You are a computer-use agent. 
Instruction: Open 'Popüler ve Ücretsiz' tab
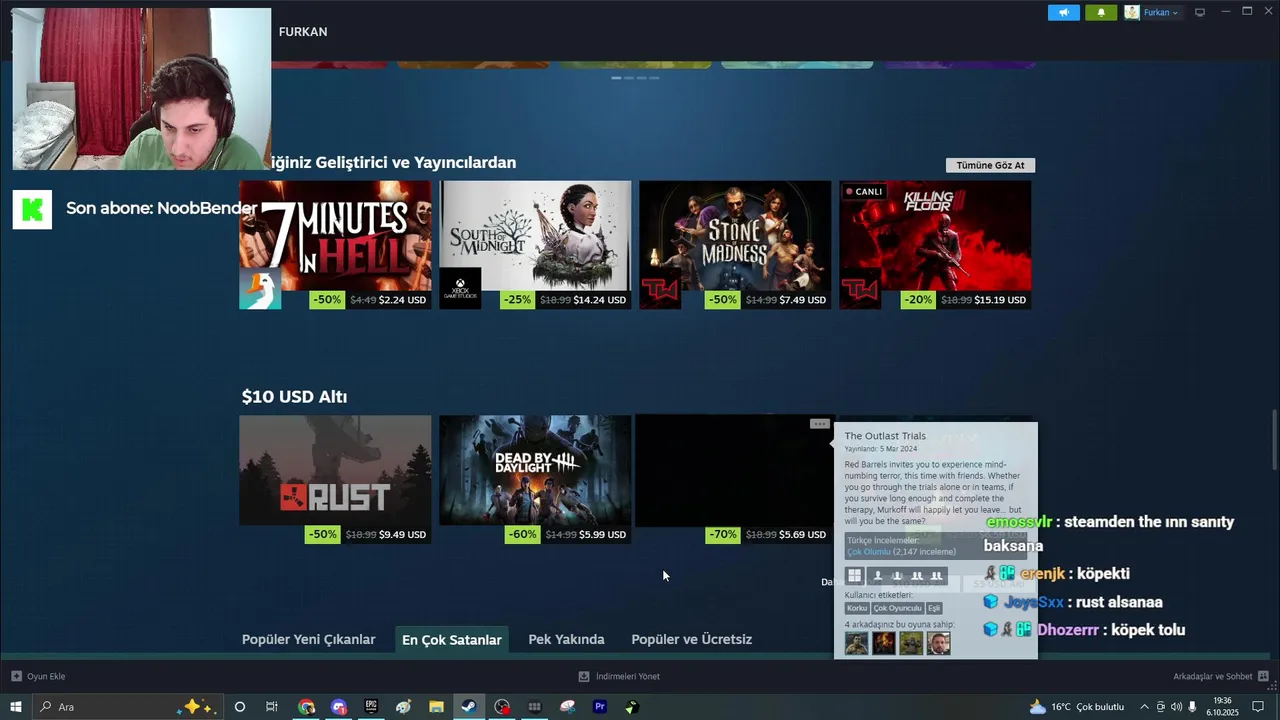click(x=692, y=639)
